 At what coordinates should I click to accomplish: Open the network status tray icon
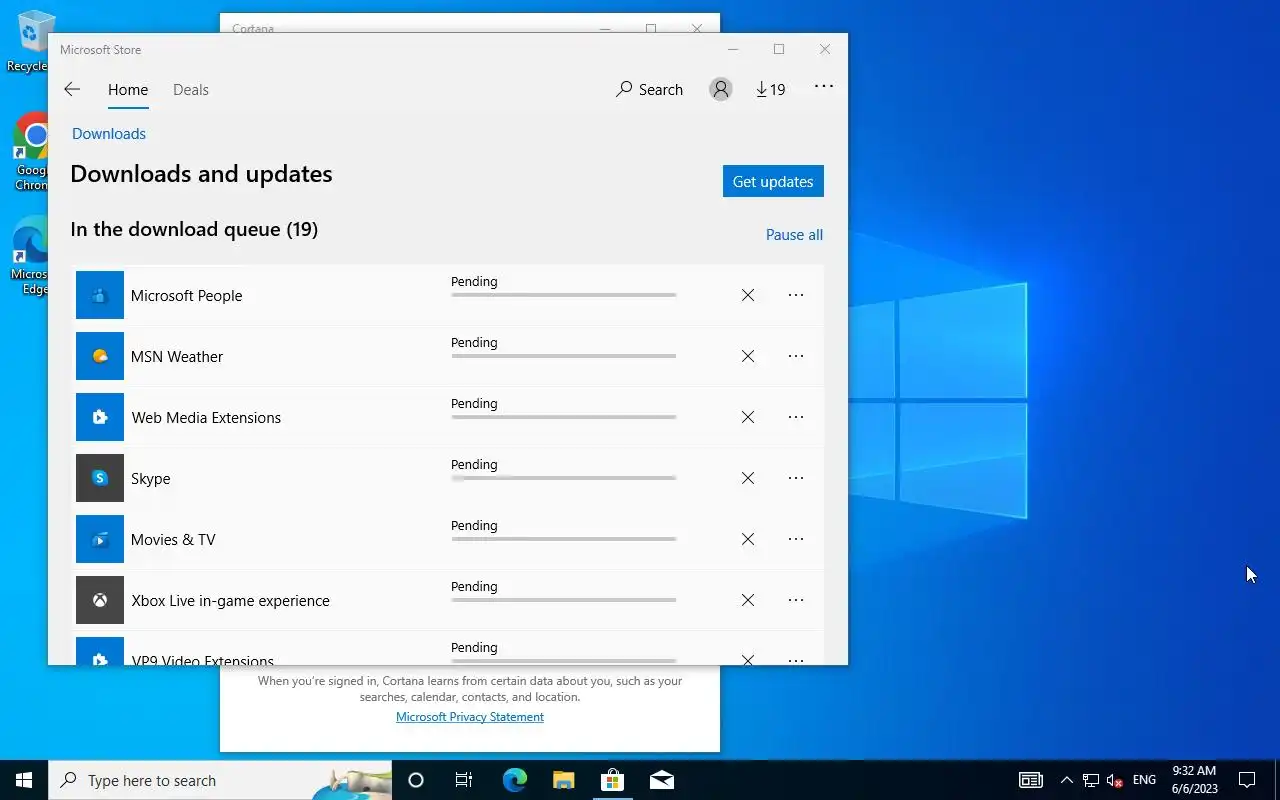coord(1091,780)
